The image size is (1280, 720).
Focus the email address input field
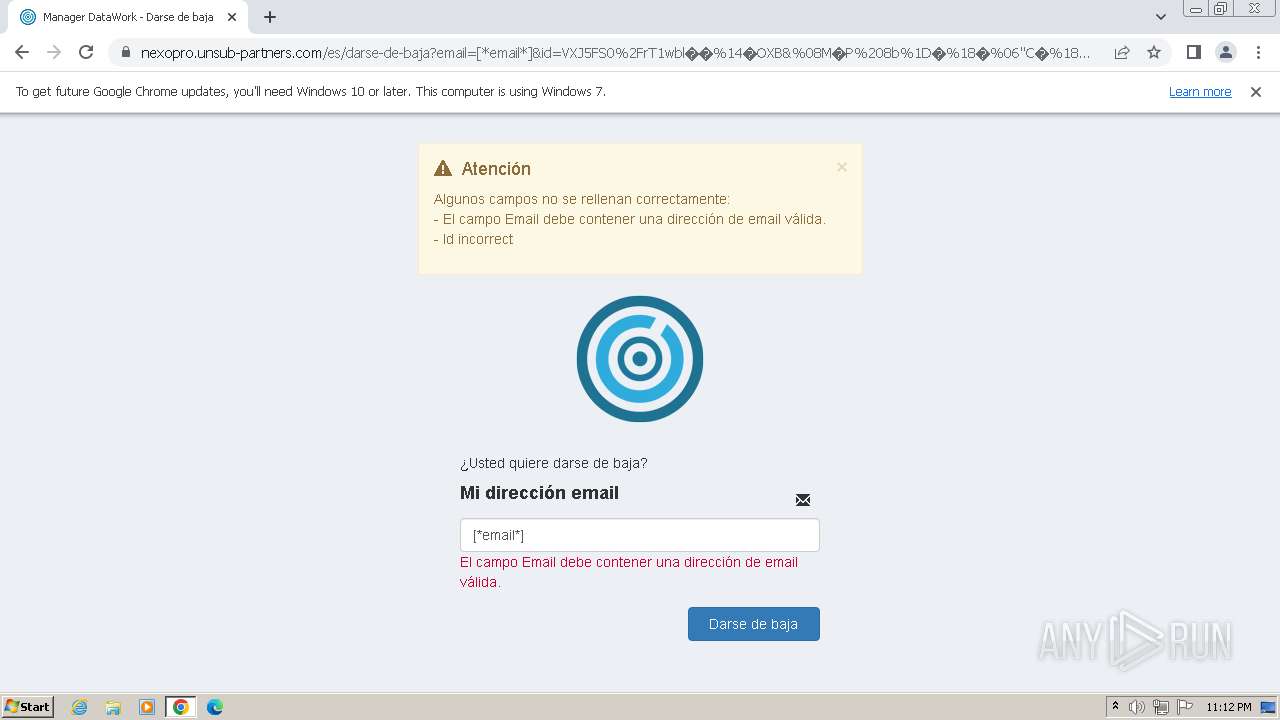(640, 535)
